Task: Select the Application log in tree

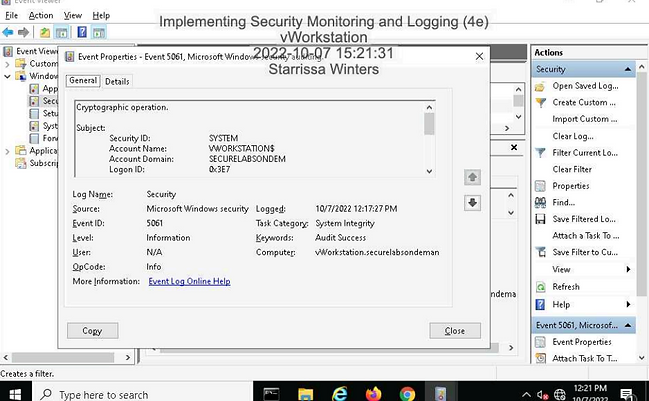Action: coord(45,89)
